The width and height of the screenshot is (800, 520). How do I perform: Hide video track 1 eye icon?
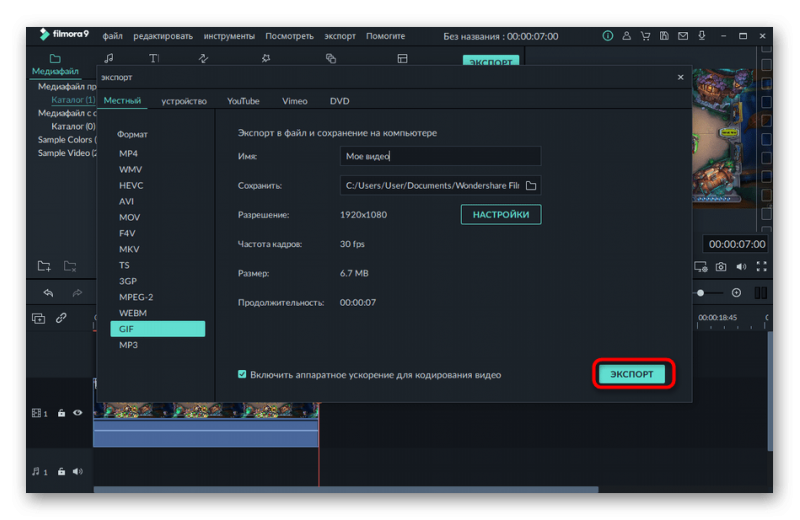pos(78,412)
